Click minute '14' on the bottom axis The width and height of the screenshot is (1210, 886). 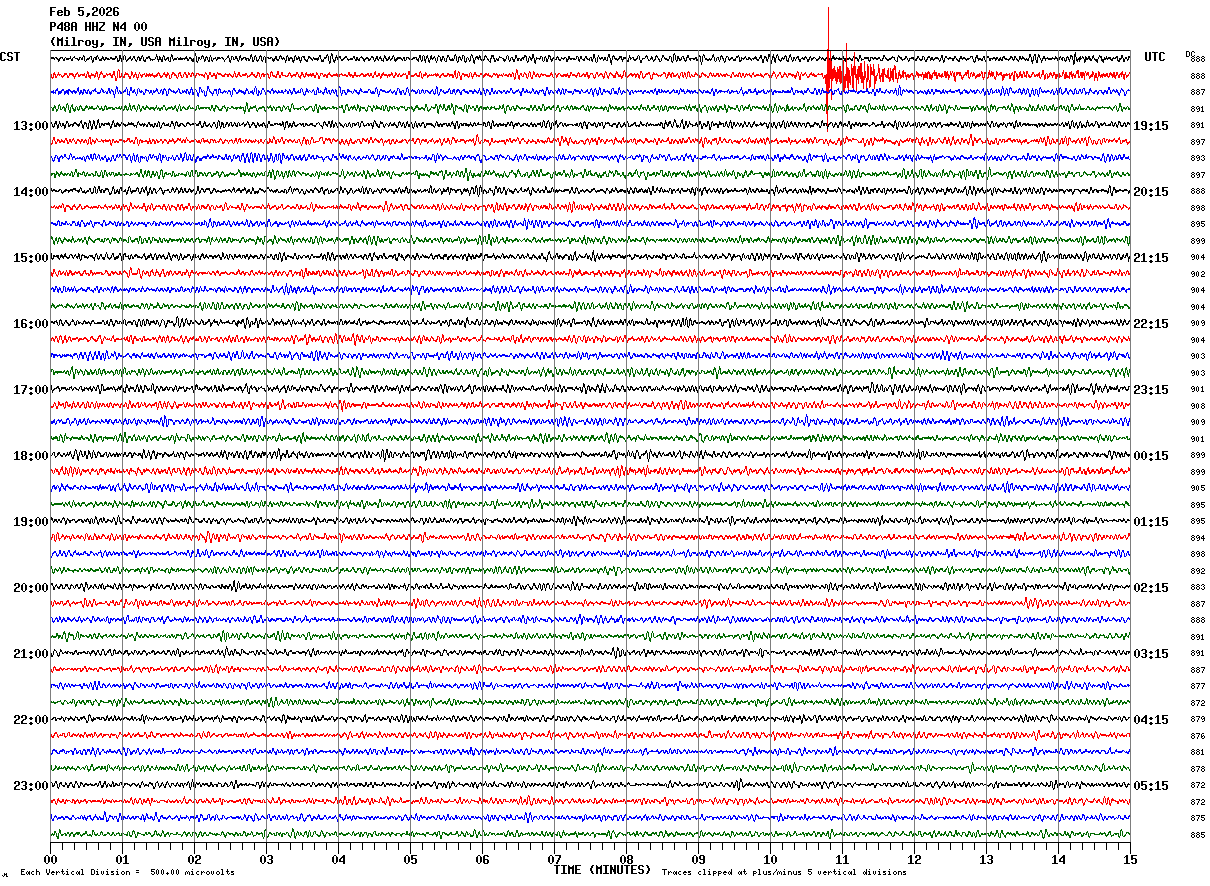tap(1058, 859)
